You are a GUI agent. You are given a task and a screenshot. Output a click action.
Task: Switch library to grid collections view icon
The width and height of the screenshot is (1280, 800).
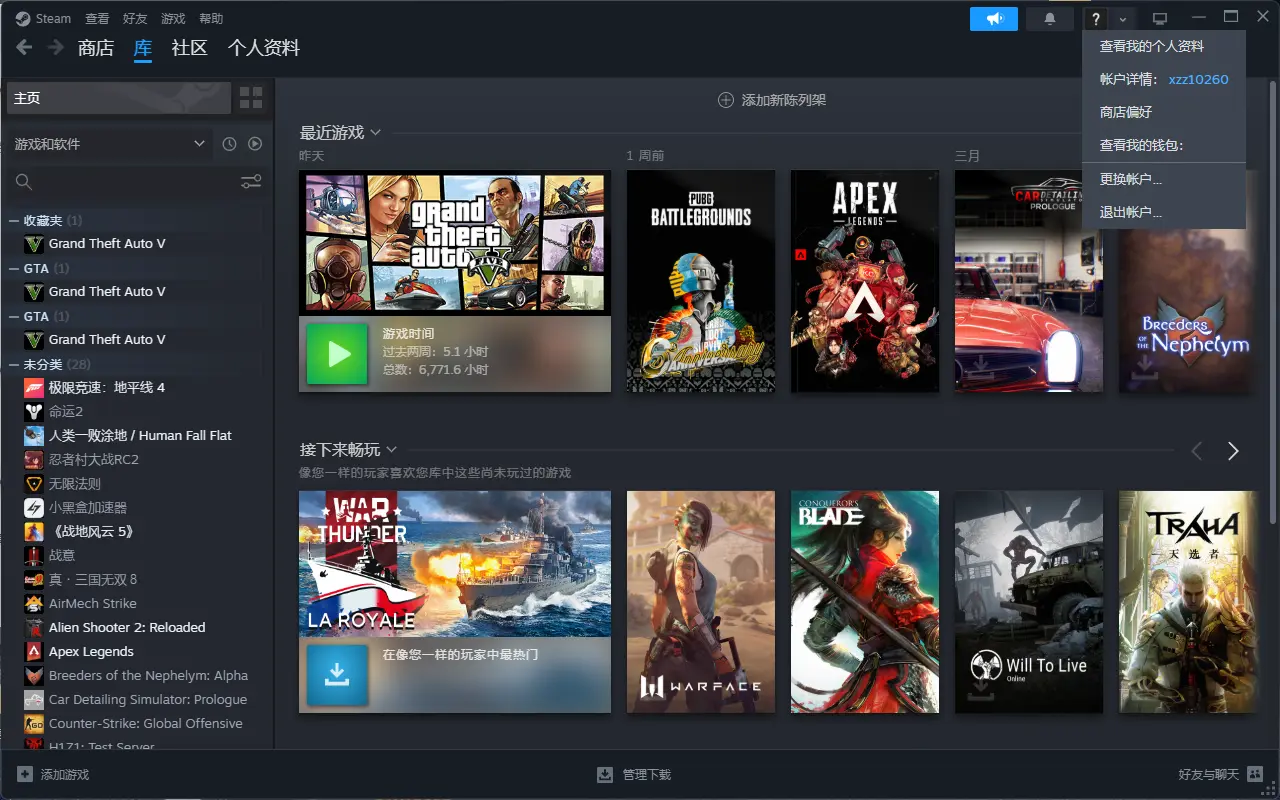click(x=251, y=98)
